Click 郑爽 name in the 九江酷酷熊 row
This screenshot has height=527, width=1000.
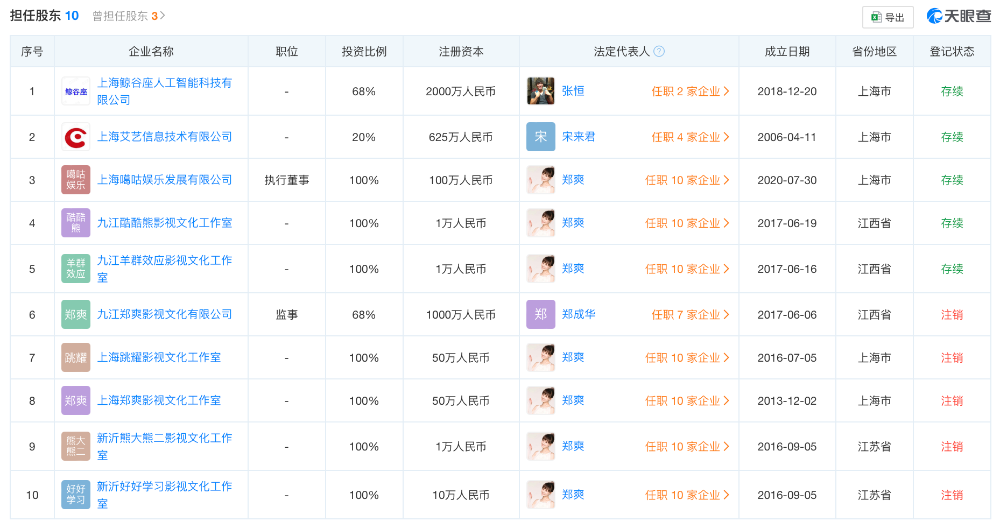pyautogui.click(x=573, y=223)
